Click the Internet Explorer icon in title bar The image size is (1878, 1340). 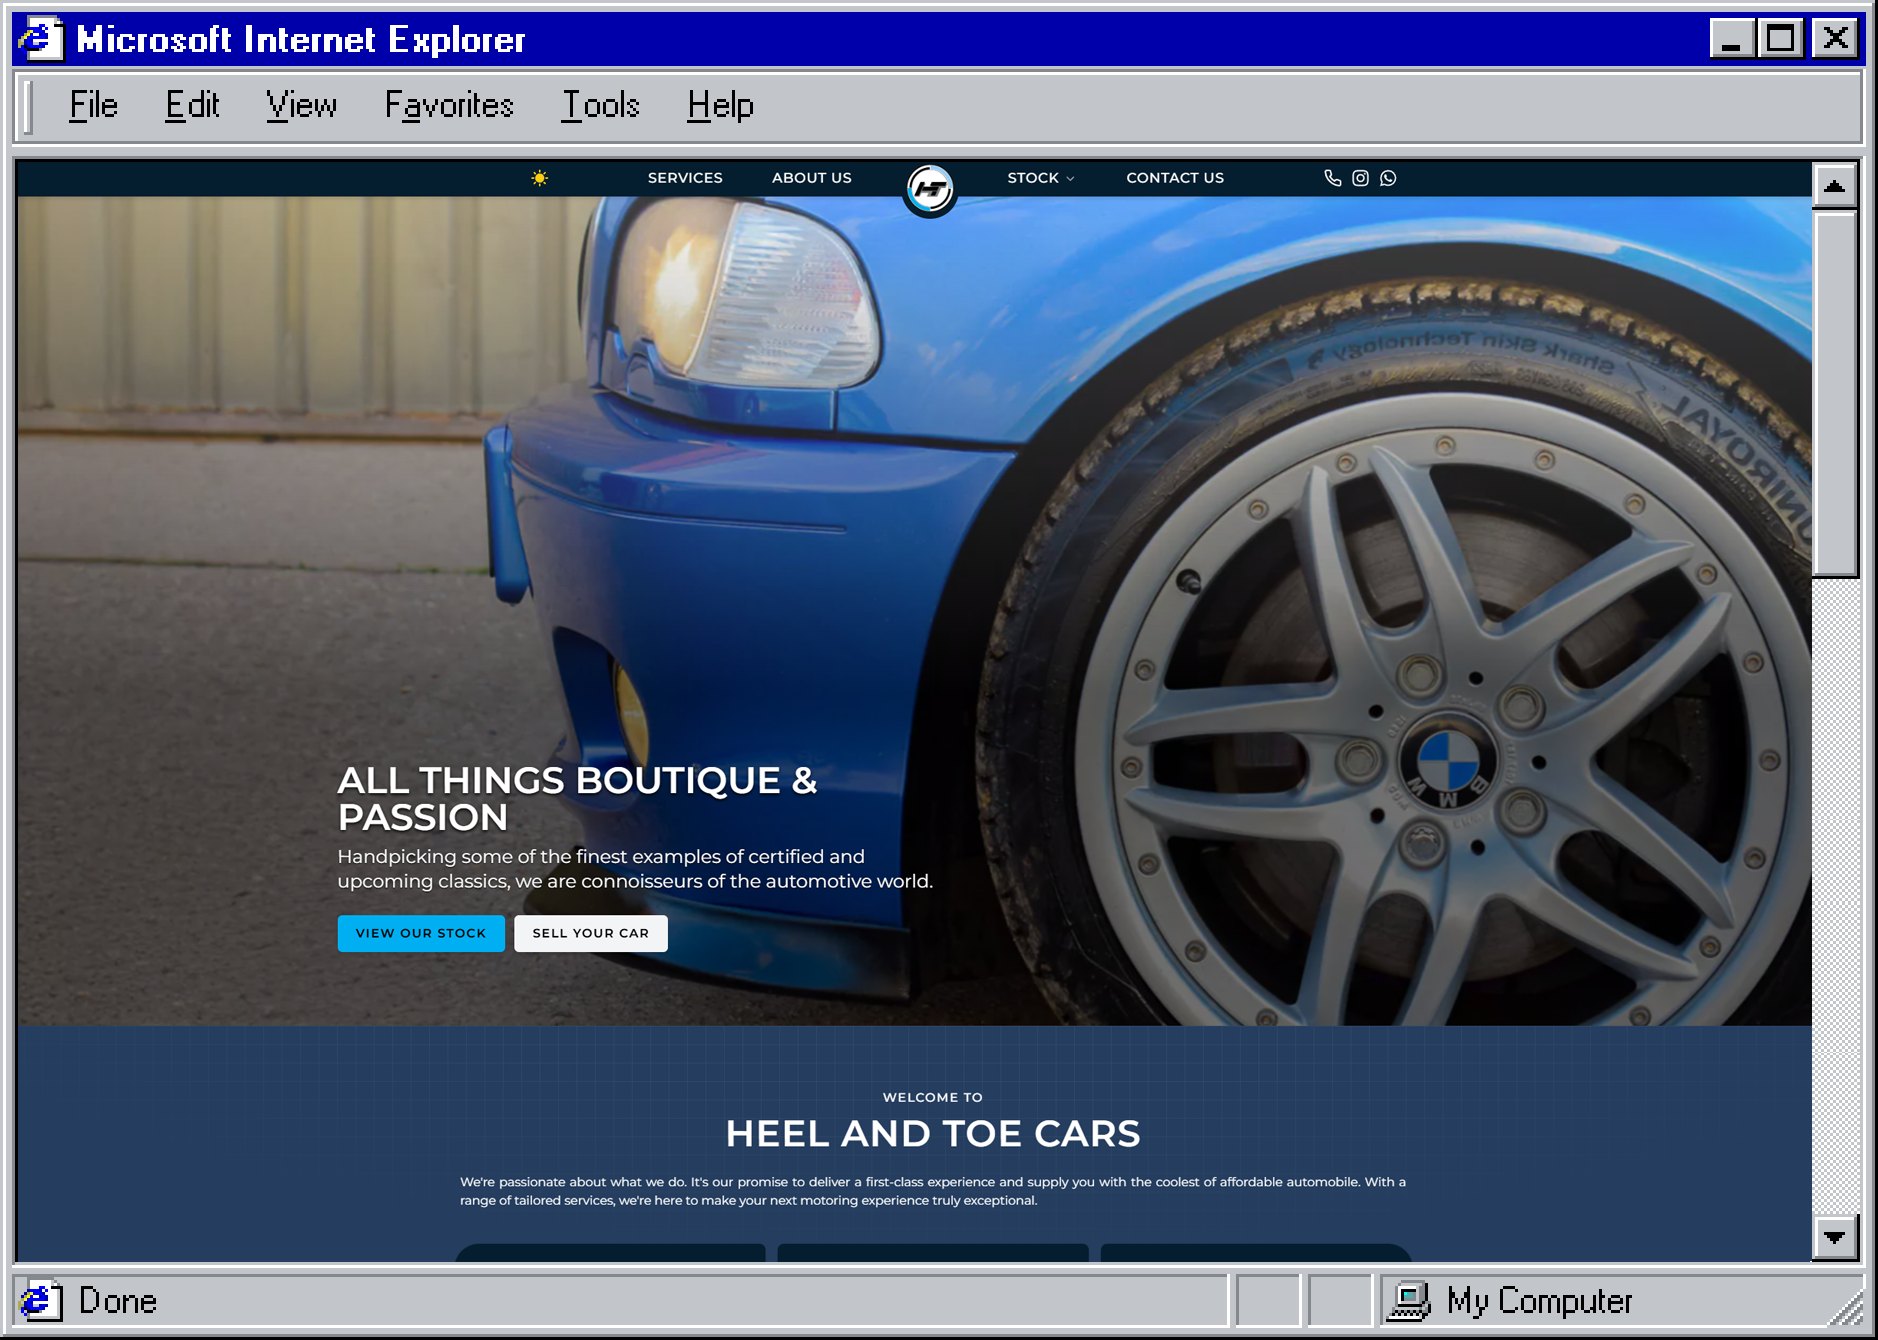[x=40, y=39]
